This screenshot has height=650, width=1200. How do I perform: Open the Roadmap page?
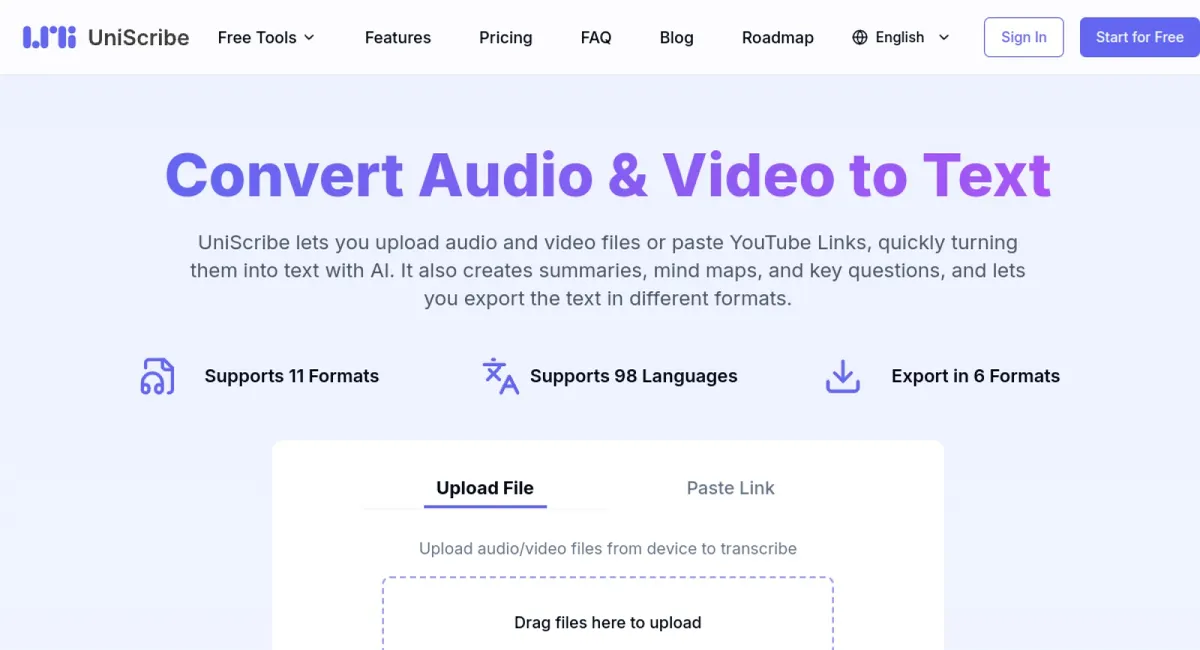(778, 37)
